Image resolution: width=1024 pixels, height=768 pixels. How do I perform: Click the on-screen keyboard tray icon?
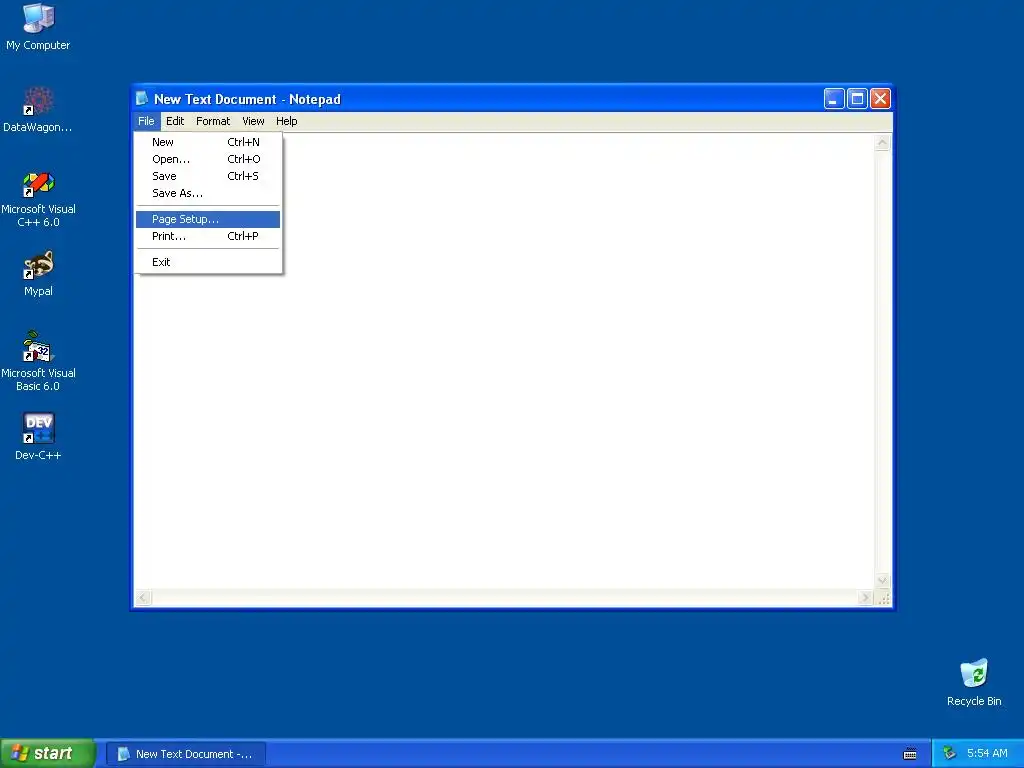tap(910, 754)
